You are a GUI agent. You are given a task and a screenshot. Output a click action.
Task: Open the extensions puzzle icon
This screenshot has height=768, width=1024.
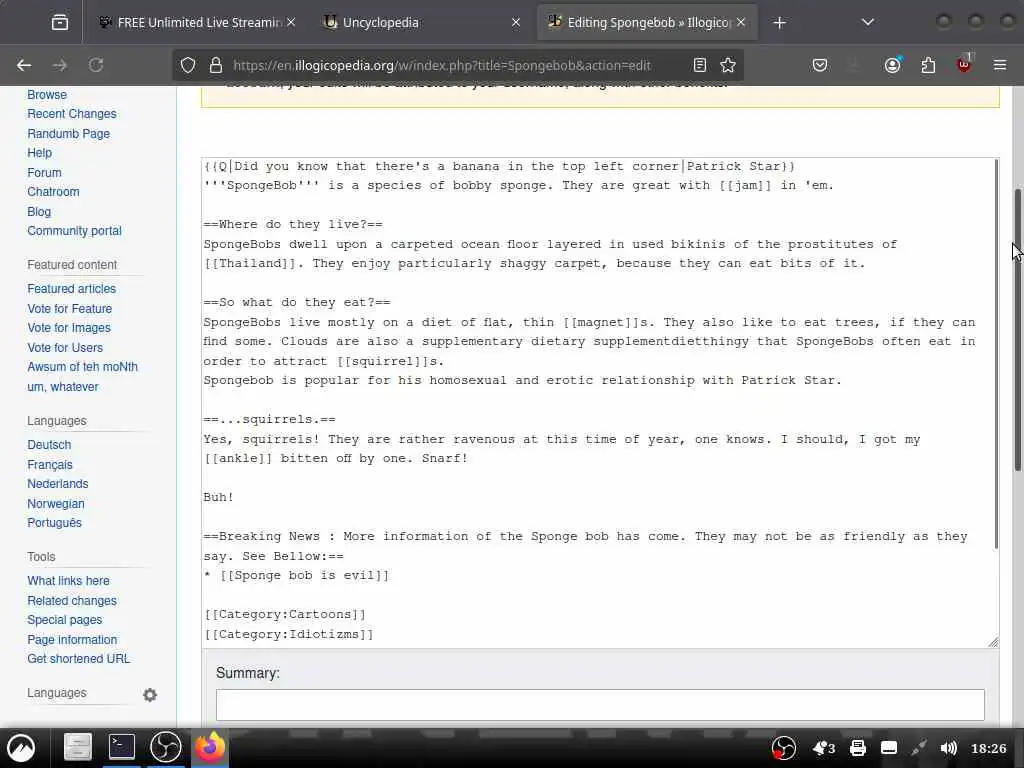(928, 65)
